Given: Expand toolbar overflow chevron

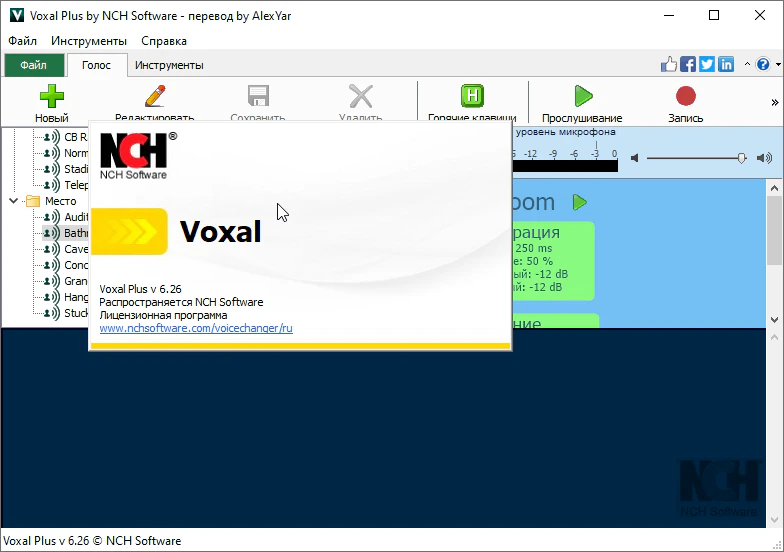Looking at the screenshot, I should point(774,102).
